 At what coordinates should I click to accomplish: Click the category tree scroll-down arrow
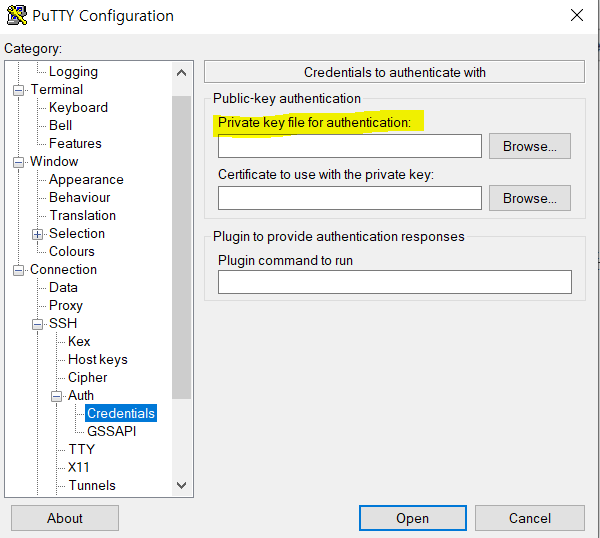[x=182, y=485]
